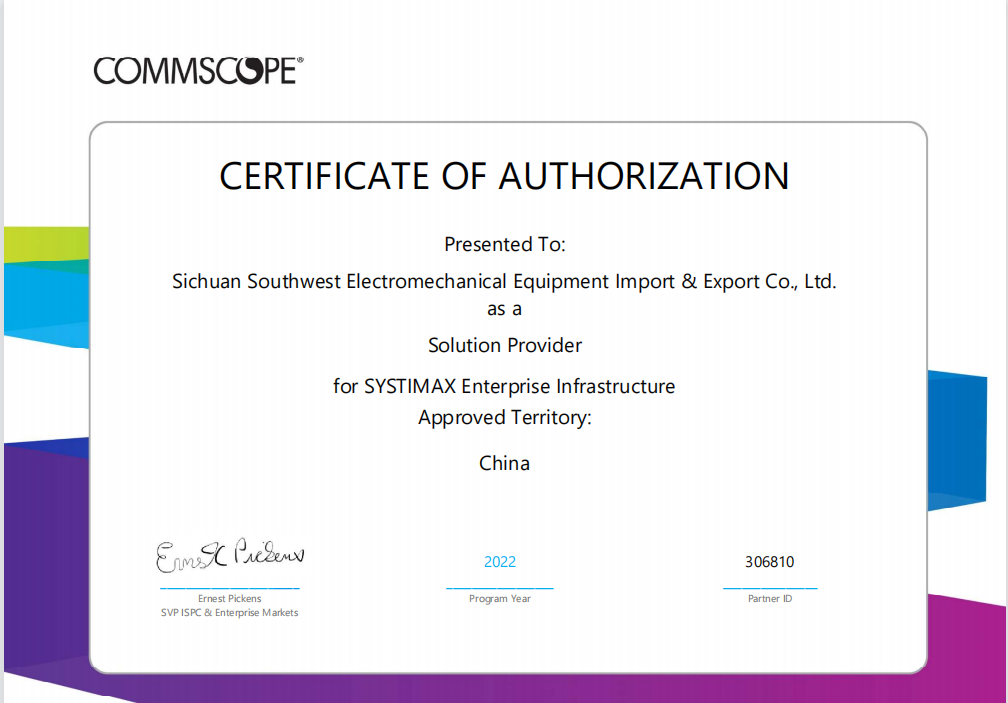1008x703 pixels.
Task: Select the 'CERTIFICATE OF AUTHORIZATION' heading
Action: (504, 176)
